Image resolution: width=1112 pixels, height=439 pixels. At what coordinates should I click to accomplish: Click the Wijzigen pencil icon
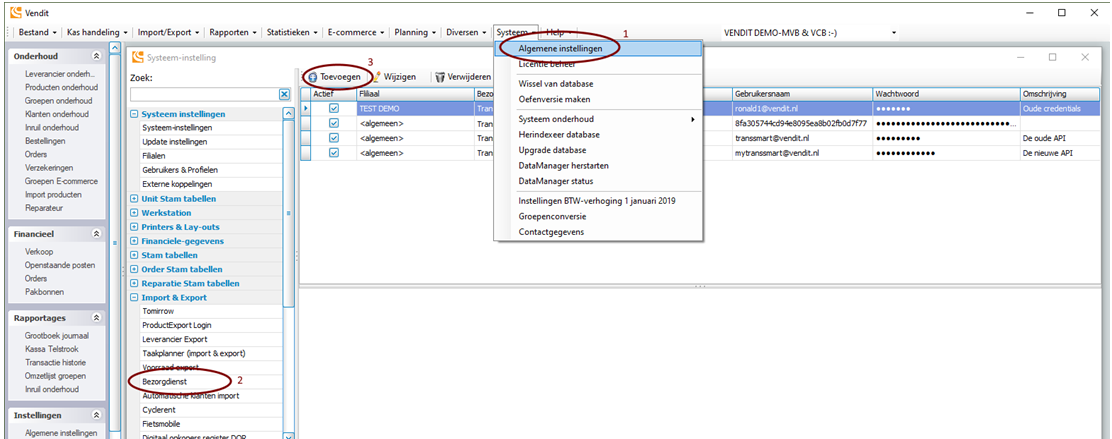(377, 77)
